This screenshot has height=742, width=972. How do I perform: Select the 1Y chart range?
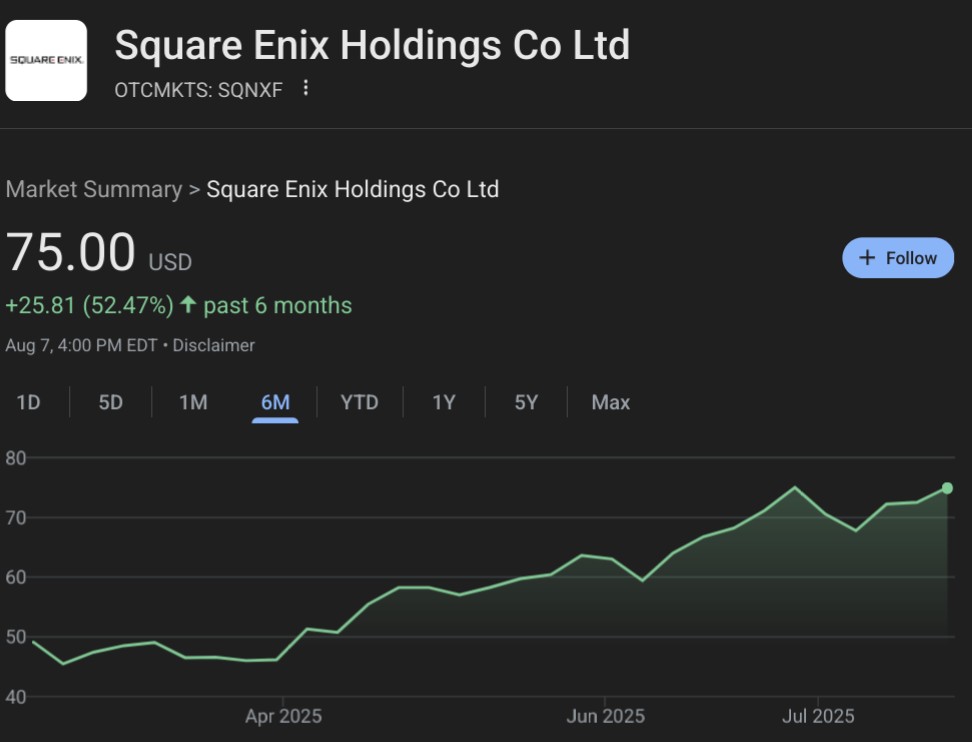pos(444,402)
